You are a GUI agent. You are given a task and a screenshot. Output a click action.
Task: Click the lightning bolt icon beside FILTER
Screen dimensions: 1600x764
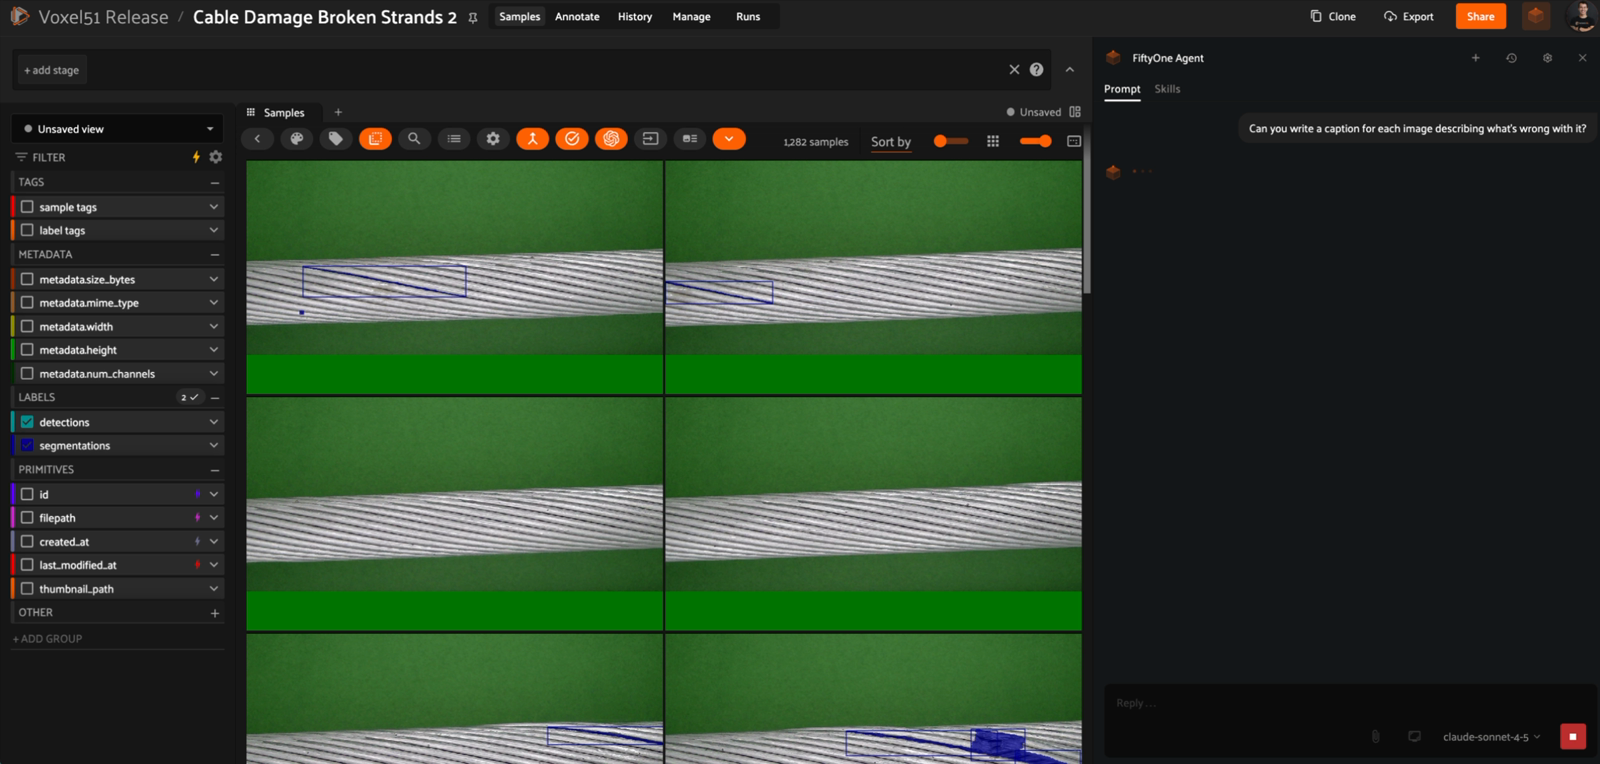[196, 157]
